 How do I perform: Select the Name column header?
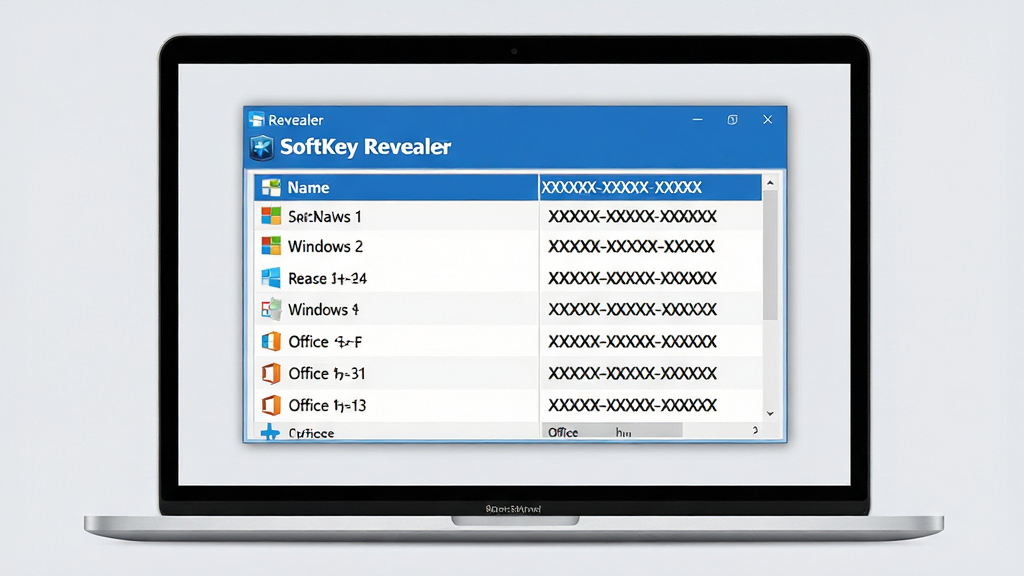[396, 187]
